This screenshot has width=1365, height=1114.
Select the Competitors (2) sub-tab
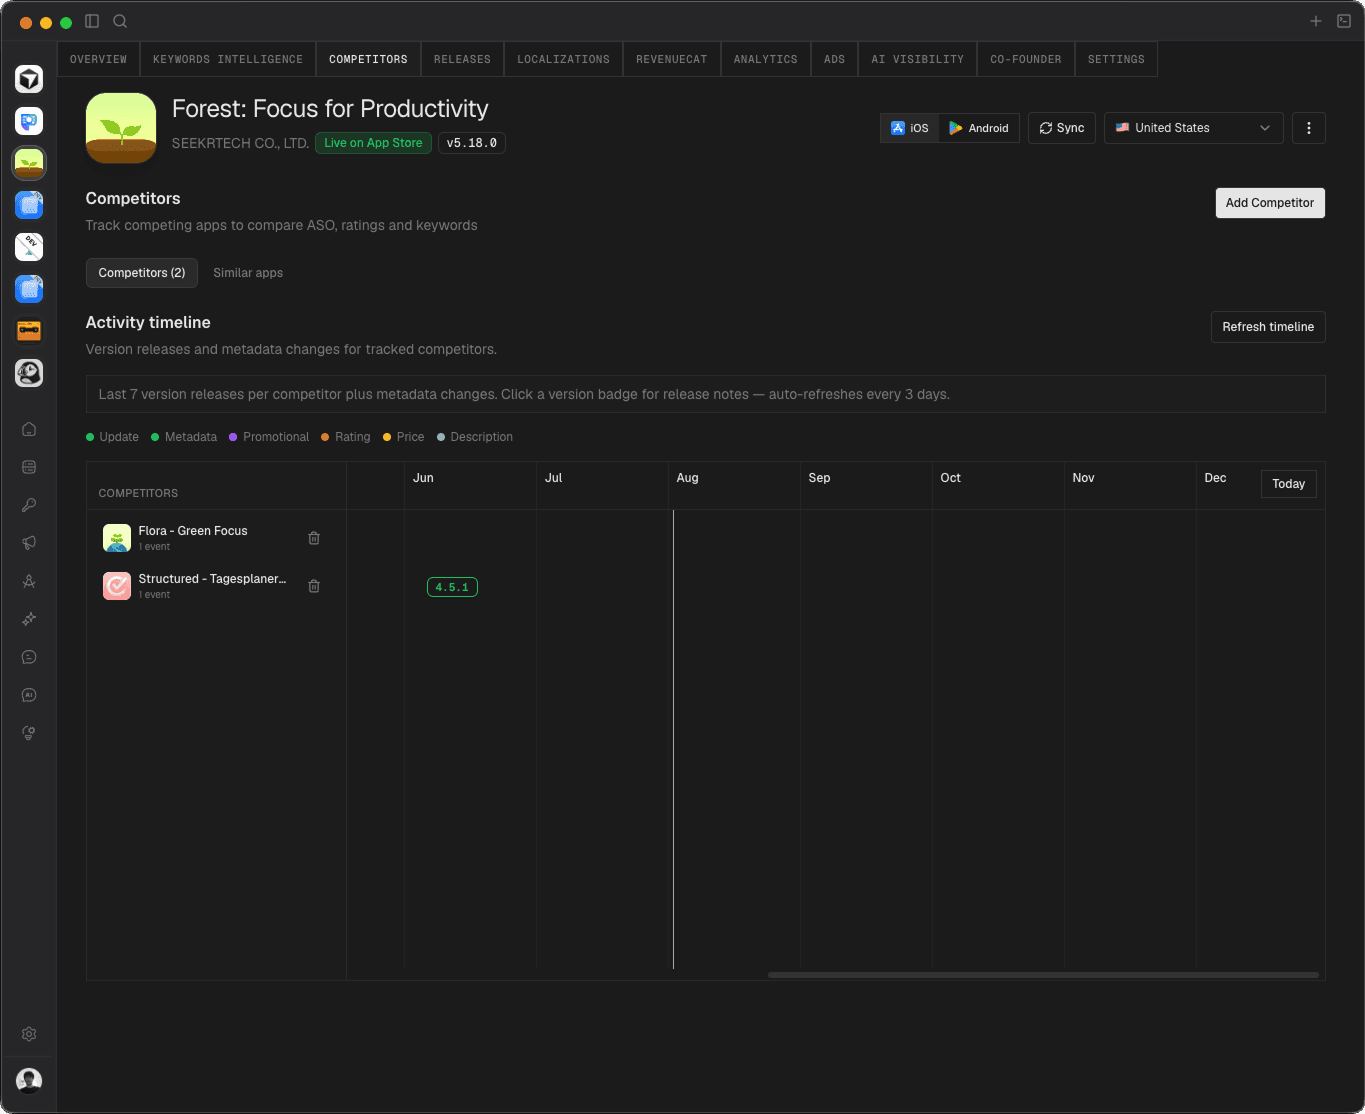point(142,273)
